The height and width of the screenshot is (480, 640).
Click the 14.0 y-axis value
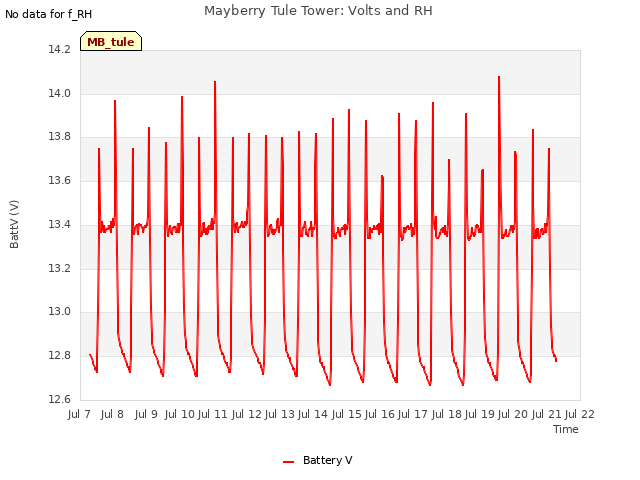click(x=60, y=93)
